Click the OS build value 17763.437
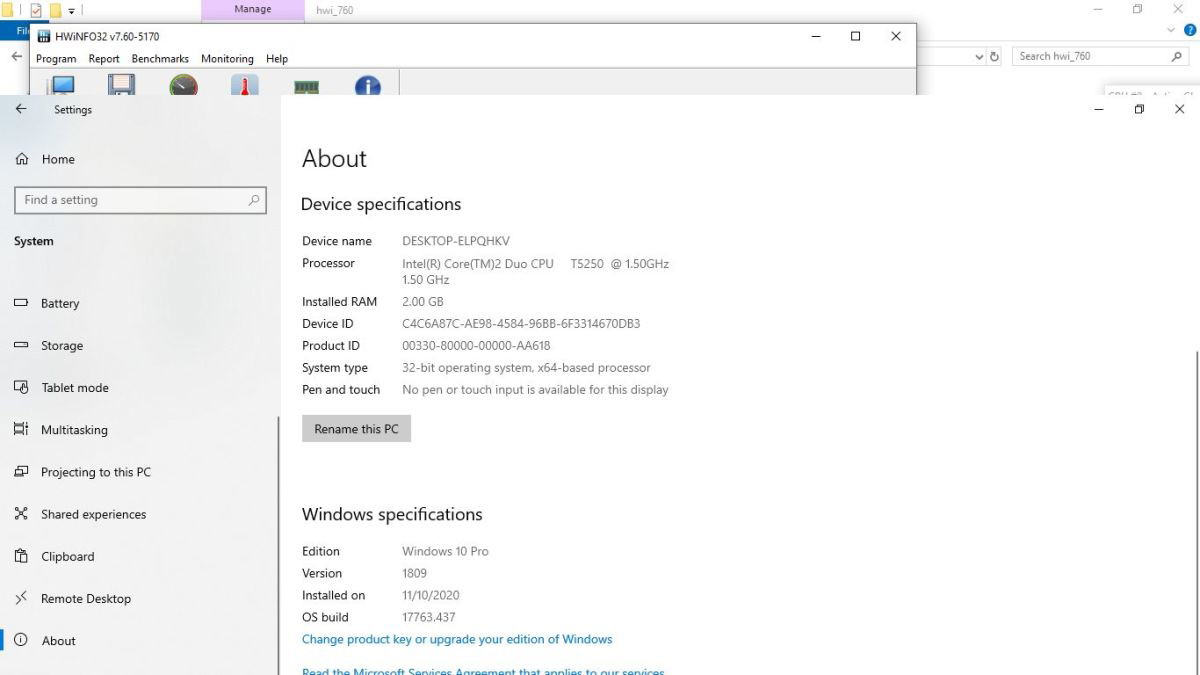The height and width of the screenshot is (675, 1200). 429,617
